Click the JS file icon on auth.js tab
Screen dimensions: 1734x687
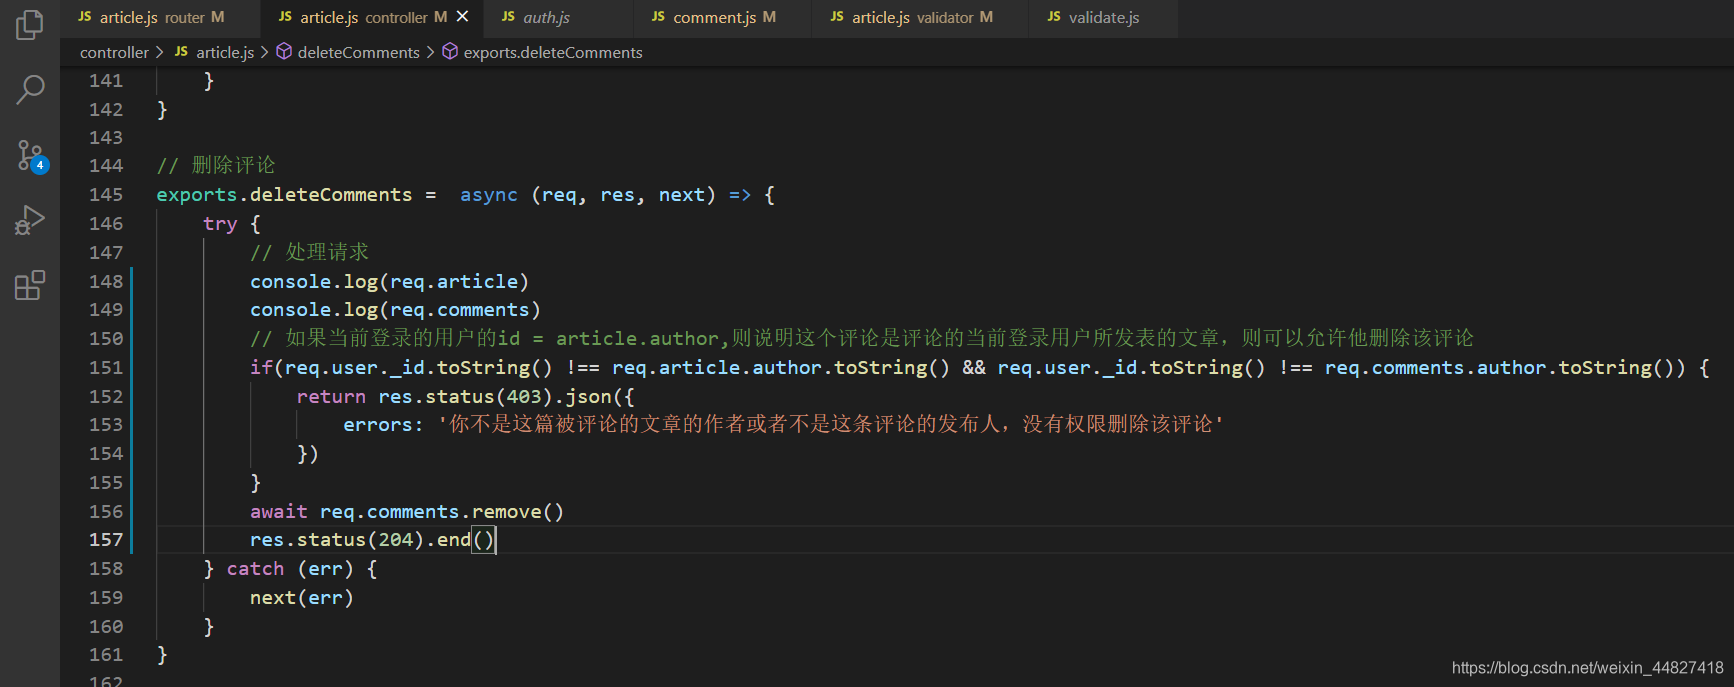[x=508, y=17]
